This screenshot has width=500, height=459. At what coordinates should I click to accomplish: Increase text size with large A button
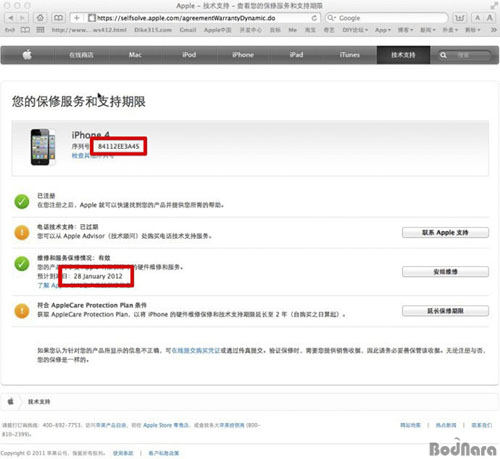click(489, 18)
